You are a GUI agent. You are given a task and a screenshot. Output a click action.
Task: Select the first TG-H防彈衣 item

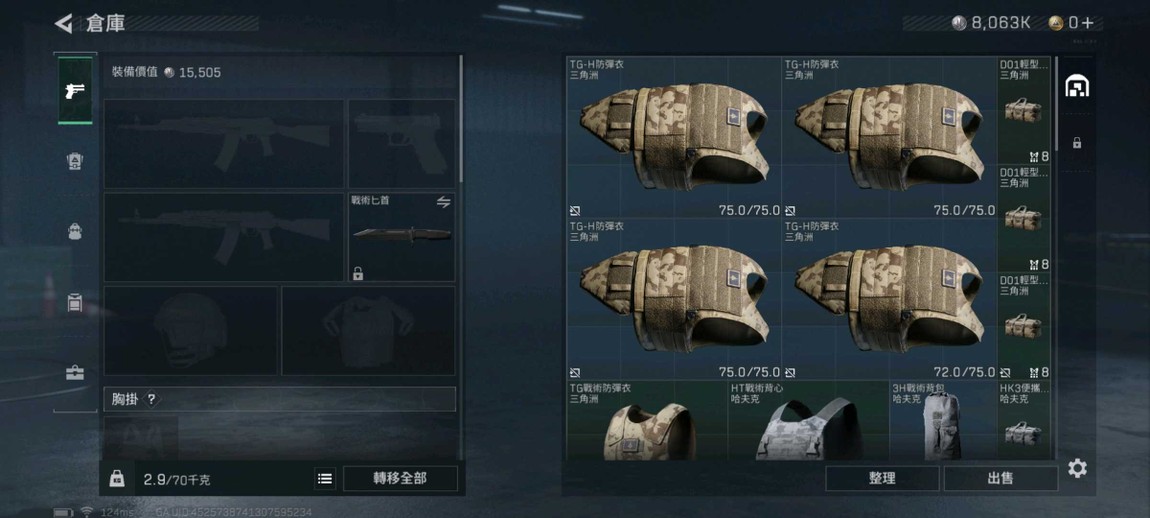674,137
